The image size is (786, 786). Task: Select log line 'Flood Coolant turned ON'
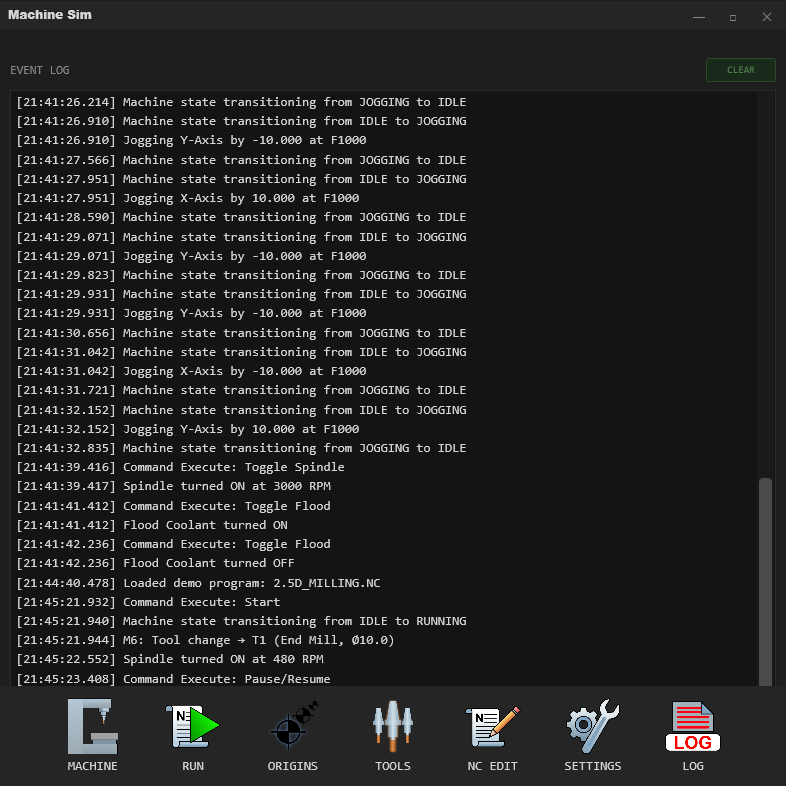(151, 525)
